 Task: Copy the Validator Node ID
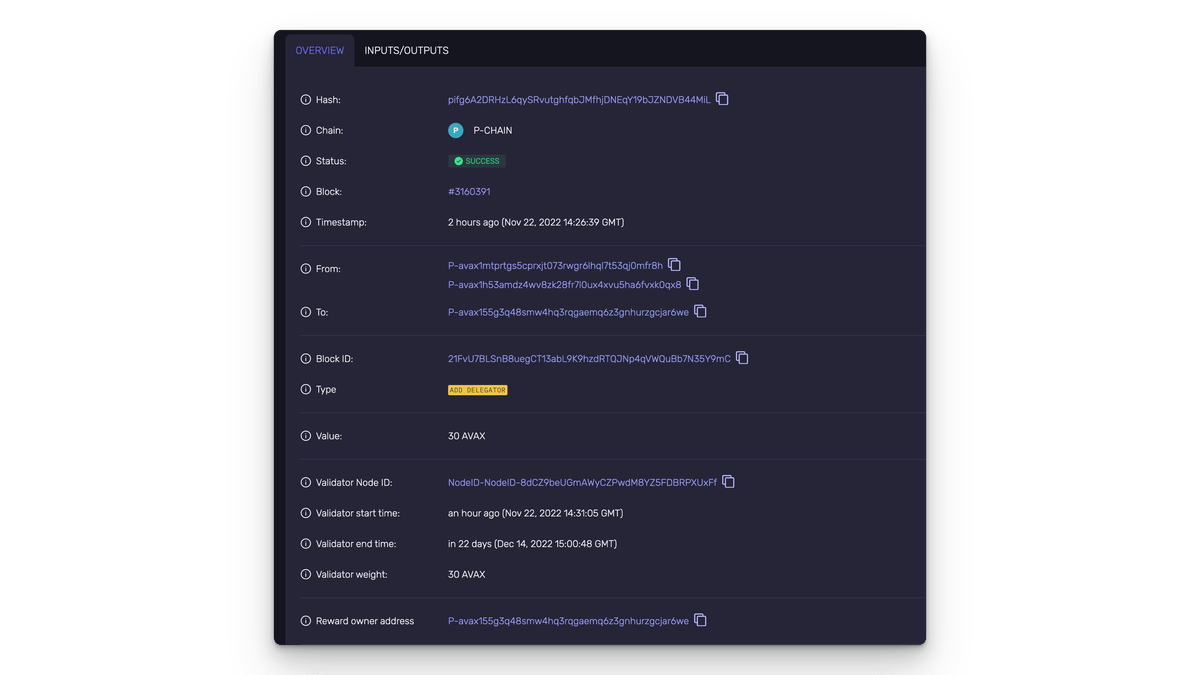(728, 482)
